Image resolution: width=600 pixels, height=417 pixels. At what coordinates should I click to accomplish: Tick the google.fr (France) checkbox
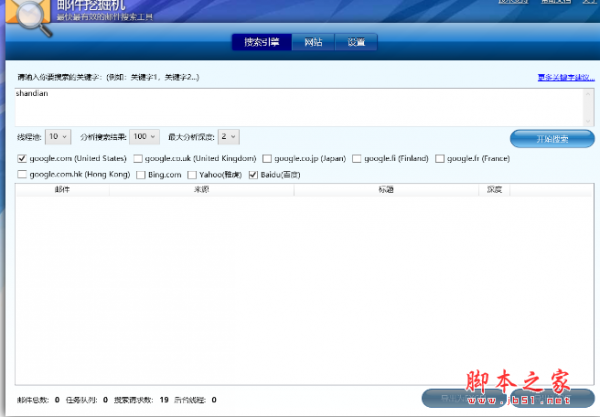click(x=439, y=158)
